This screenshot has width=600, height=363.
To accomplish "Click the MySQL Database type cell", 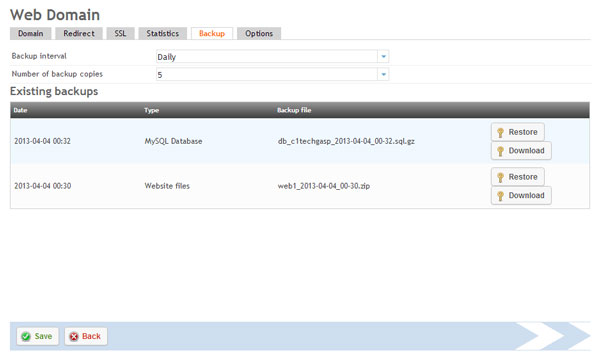I will tap(173, 141).
